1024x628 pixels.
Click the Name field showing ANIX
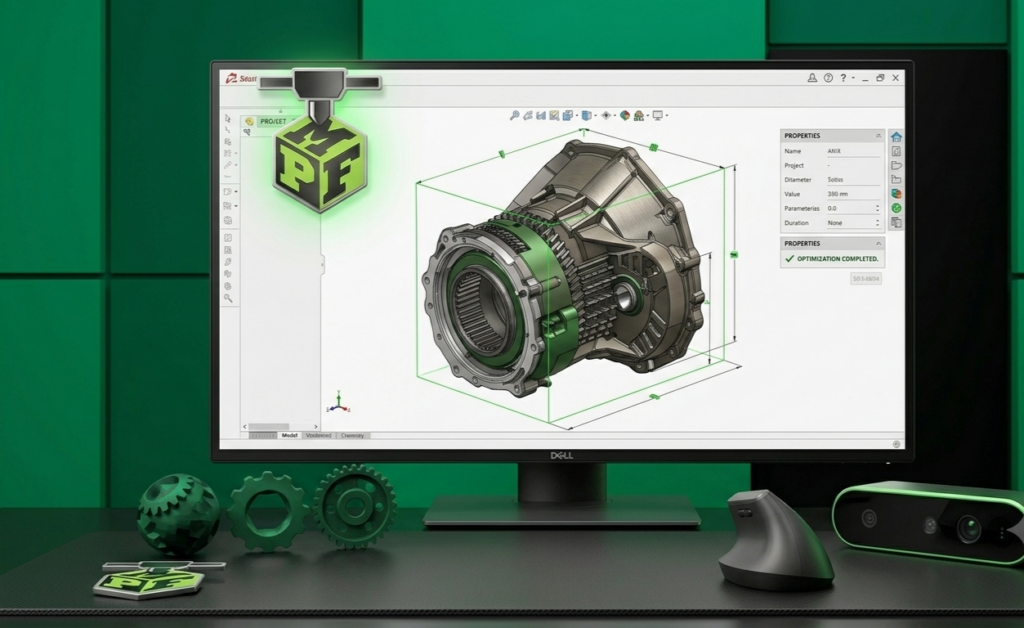tap(854, 151)
